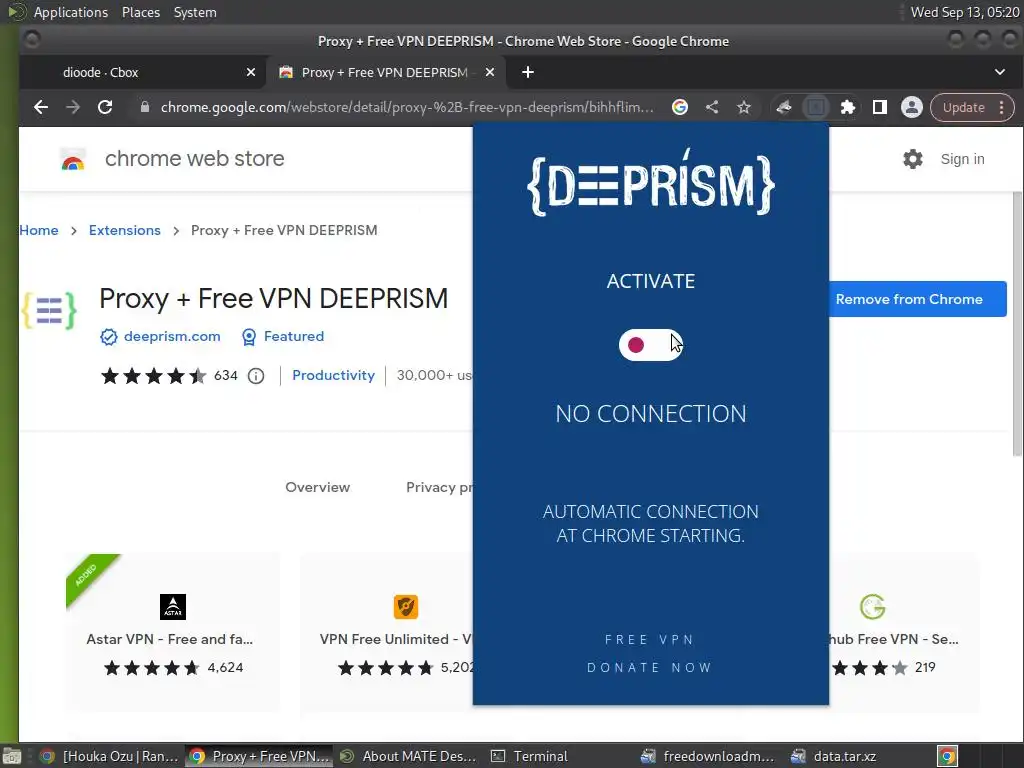Click Sign in on Web Store
The height and width of the screenshot is (768, 1024).
(962, 159)
